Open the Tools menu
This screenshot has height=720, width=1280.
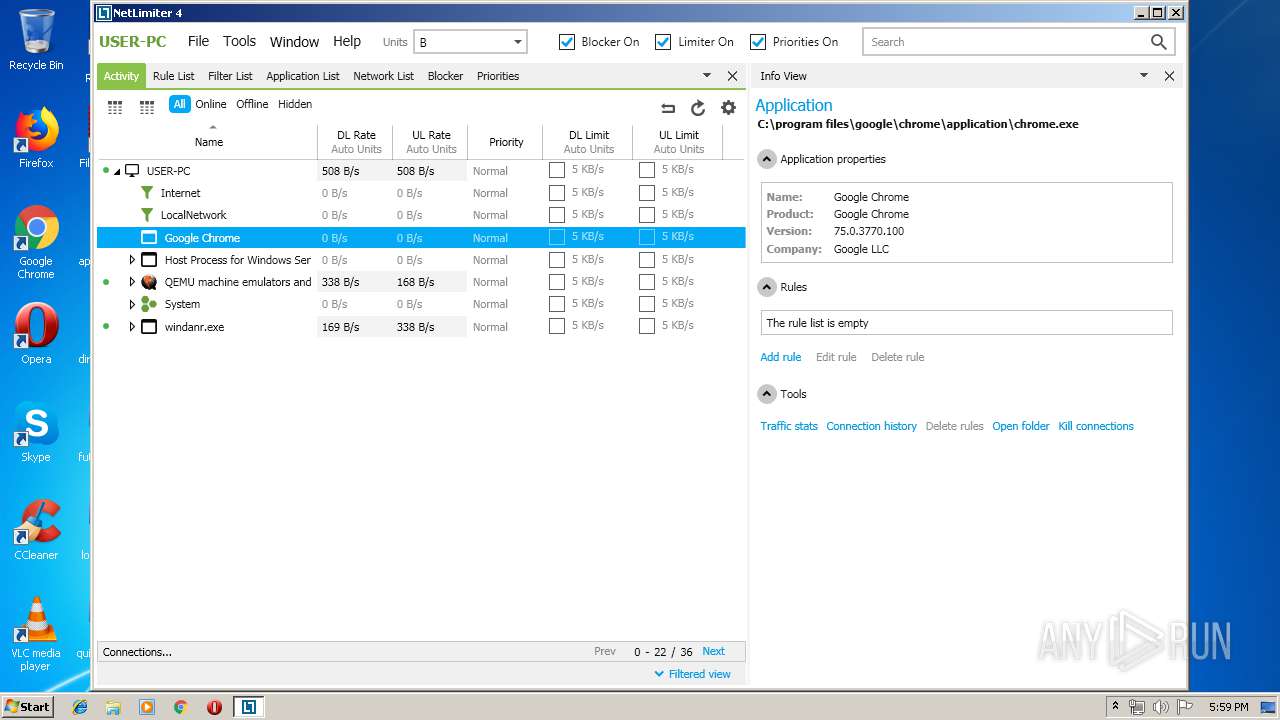[x=239, y=41]
